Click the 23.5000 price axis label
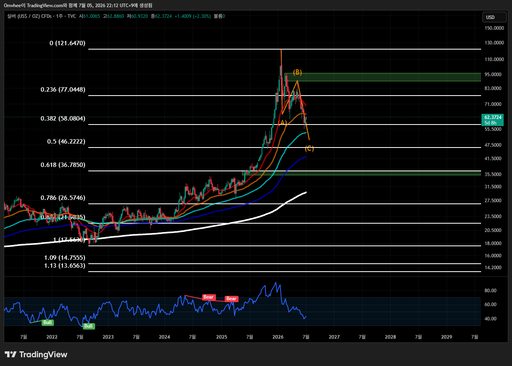 pos(493,216)
